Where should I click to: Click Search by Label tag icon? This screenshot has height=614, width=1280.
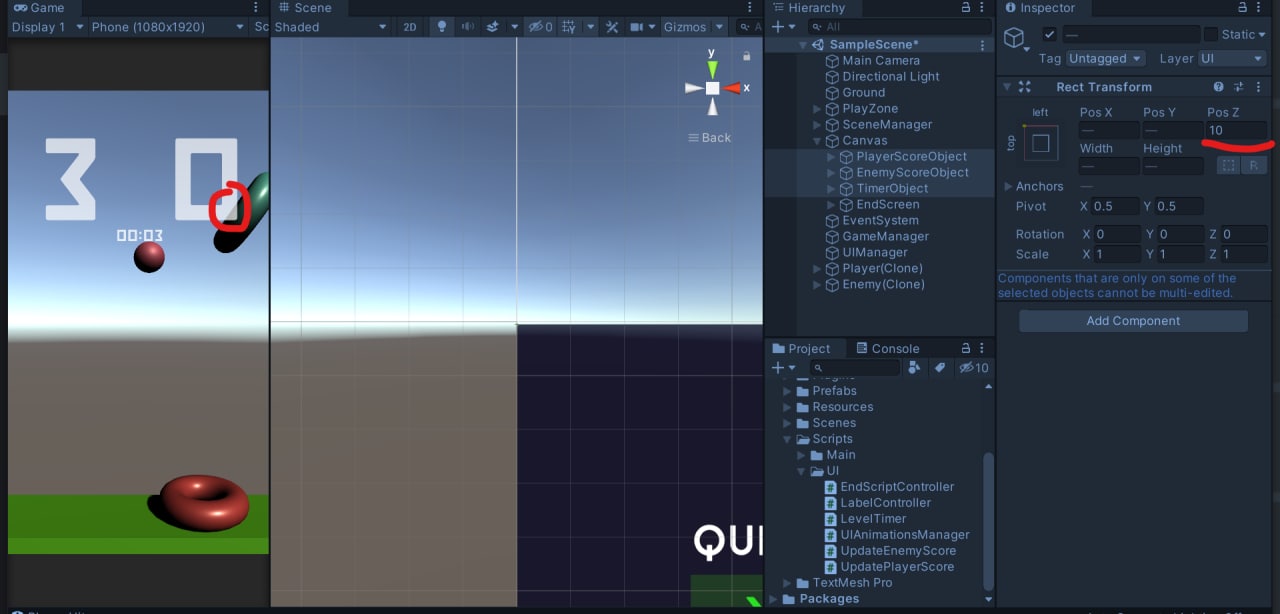coord(939,368)
